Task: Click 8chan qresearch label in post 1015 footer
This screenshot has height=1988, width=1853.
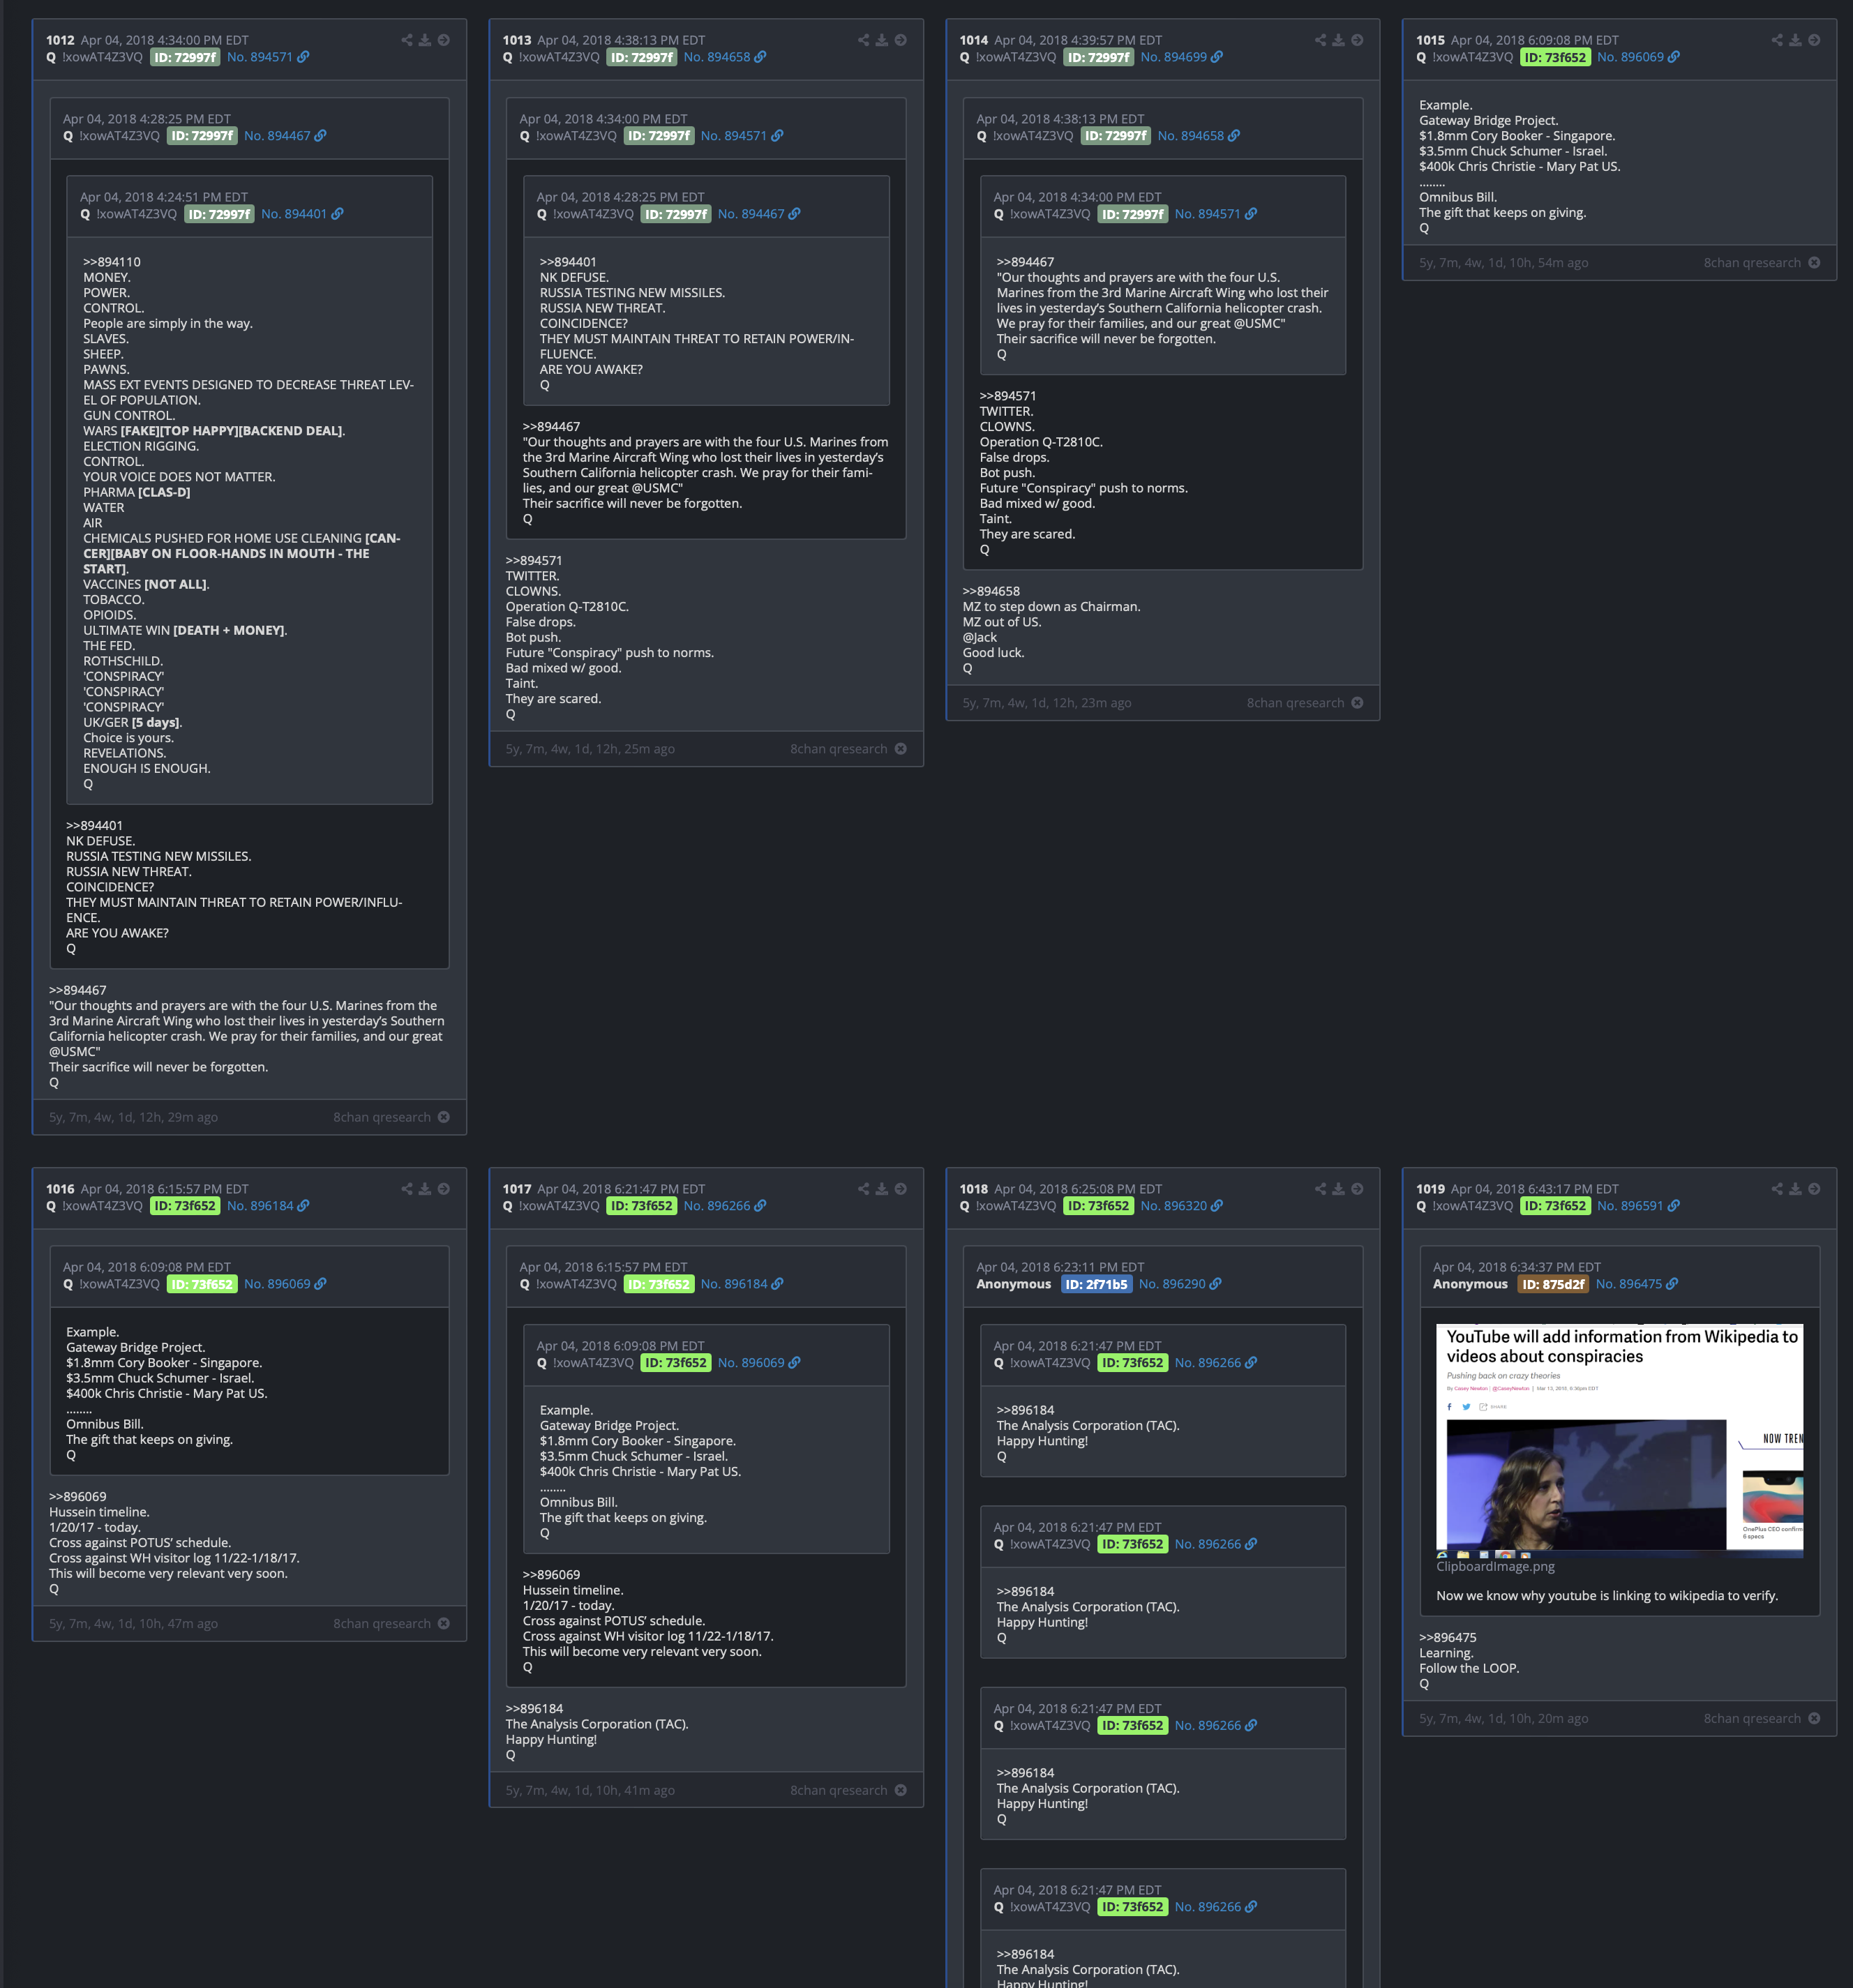Action: [x=1752, y=263]
